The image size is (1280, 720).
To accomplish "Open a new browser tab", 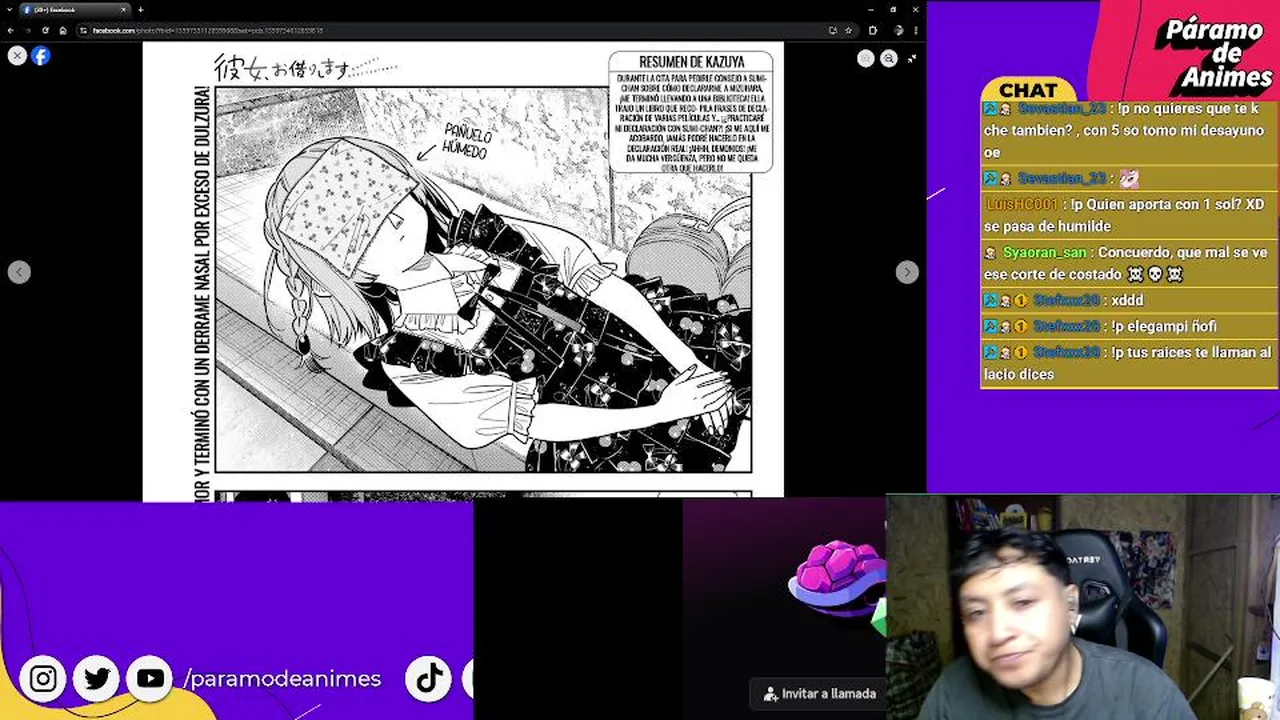I will tap(141, 10).
